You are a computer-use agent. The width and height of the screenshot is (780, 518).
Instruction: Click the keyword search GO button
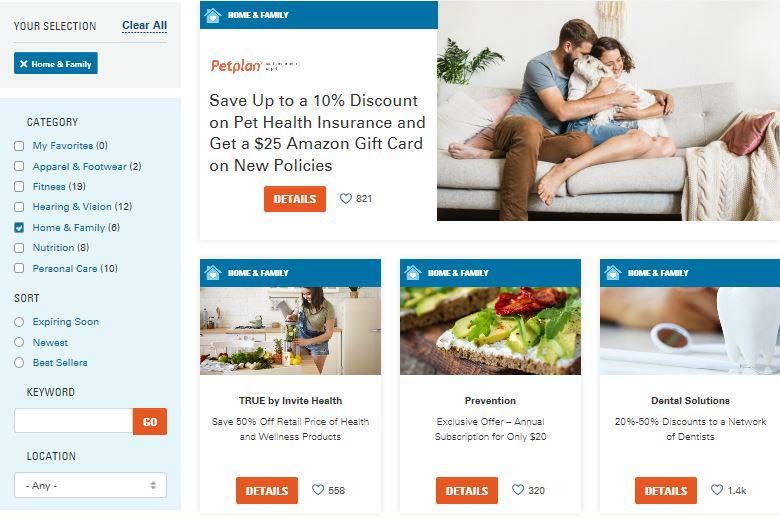pyautogui.click(x=150, y=422)
